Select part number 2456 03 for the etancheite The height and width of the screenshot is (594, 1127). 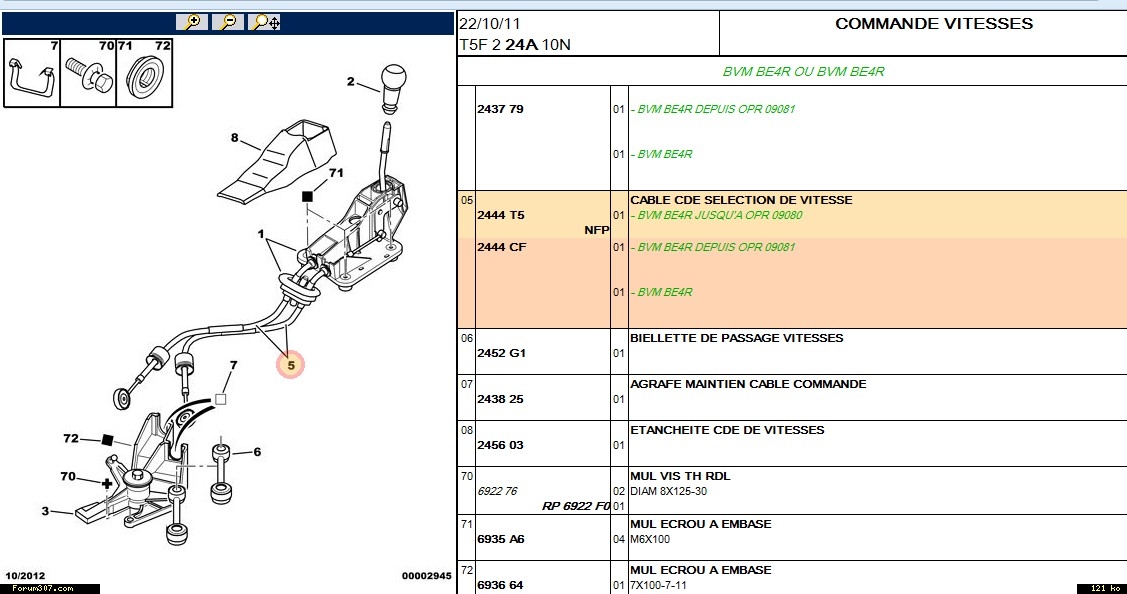pos(500,445)
